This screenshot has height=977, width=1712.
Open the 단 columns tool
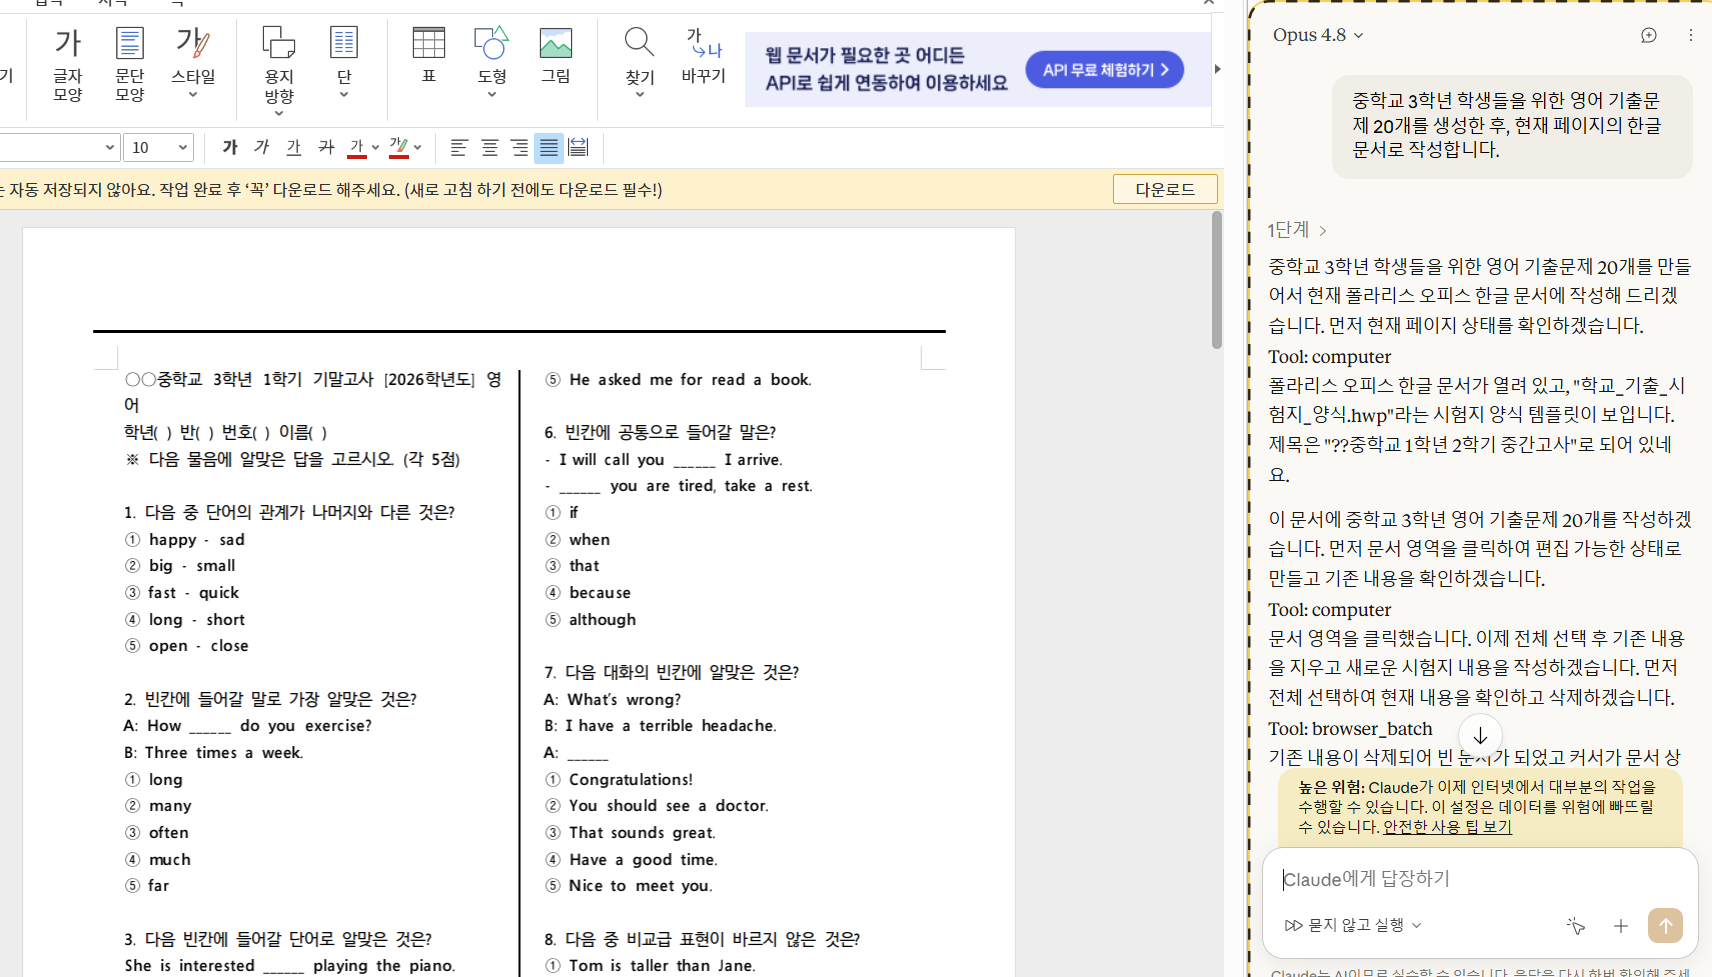click(x=344, y=62)
